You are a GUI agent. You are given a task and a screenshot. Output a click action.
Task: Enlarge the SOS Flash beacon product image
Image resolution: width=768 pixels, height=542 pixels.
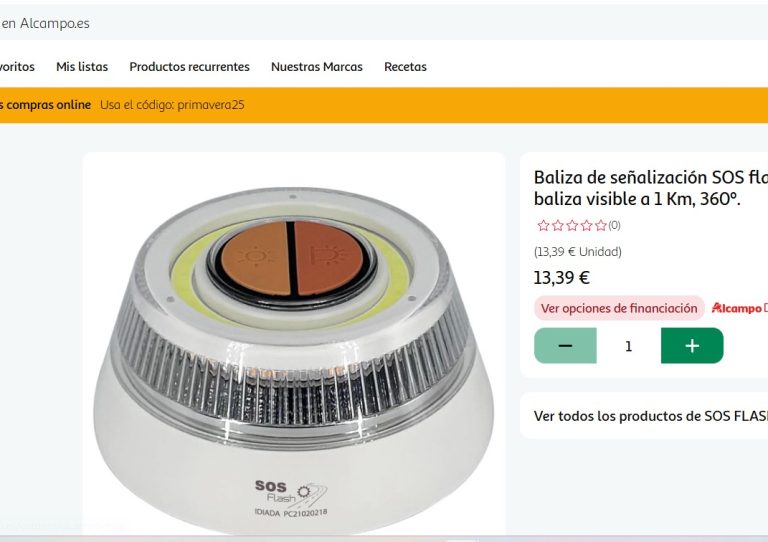294,344
